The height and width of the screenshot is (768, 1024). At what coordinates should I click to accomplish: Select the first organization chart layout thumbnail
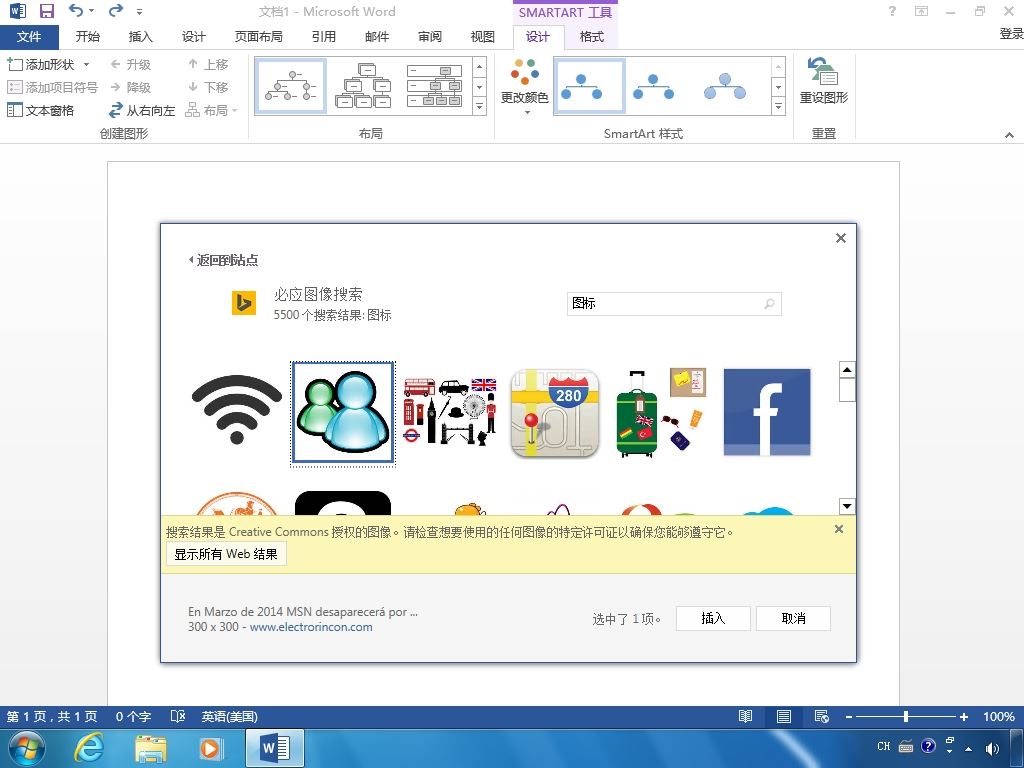(x=291, y=86)
